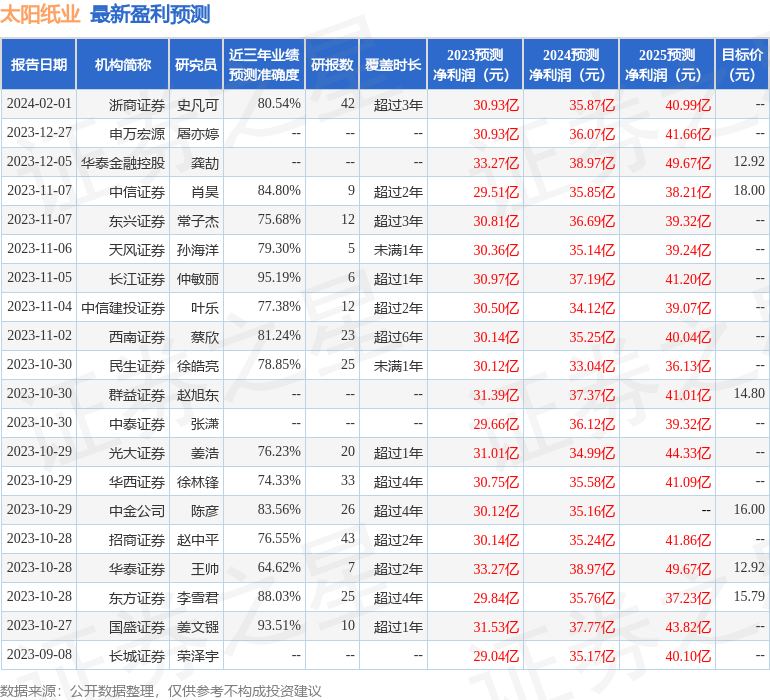Image resolution: width=770 pixels, height=700 pixels.
Task: Select the 研究员 column header
Action: click(x=196, y=64)
